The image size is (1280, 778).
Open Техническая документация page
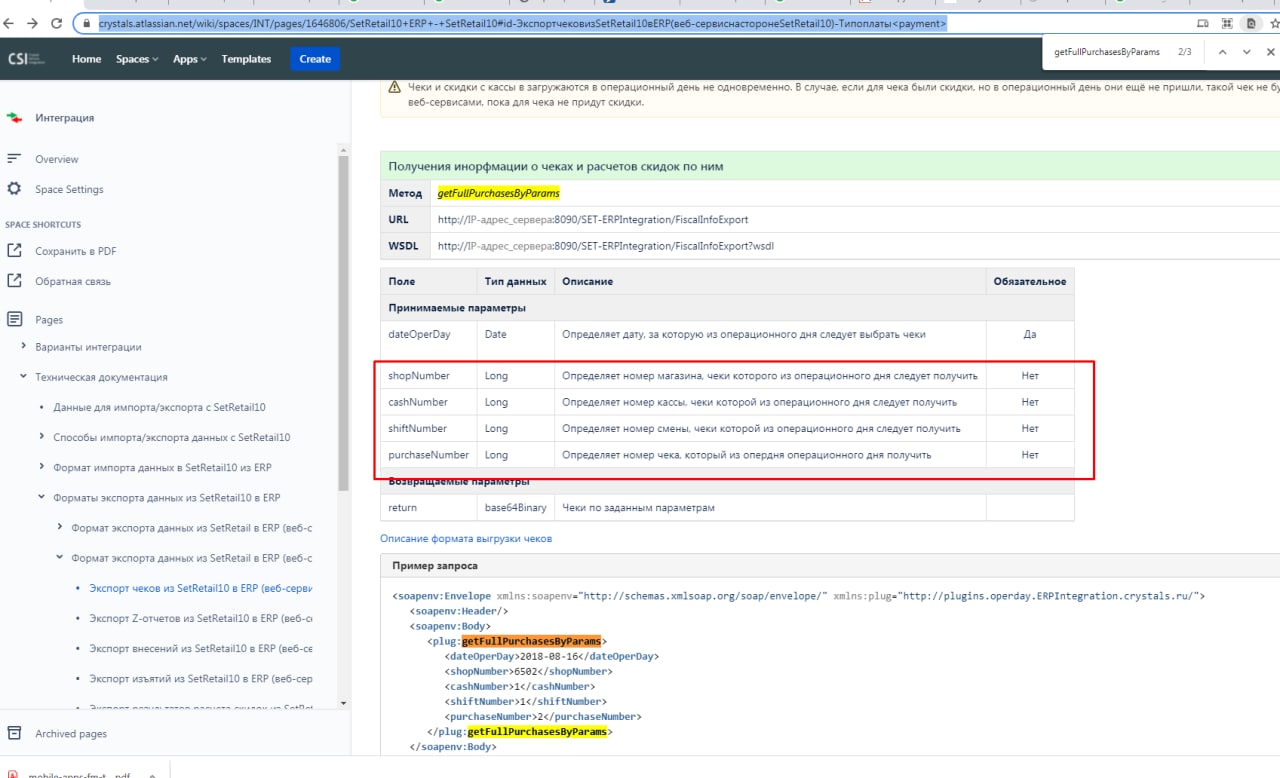101,377
